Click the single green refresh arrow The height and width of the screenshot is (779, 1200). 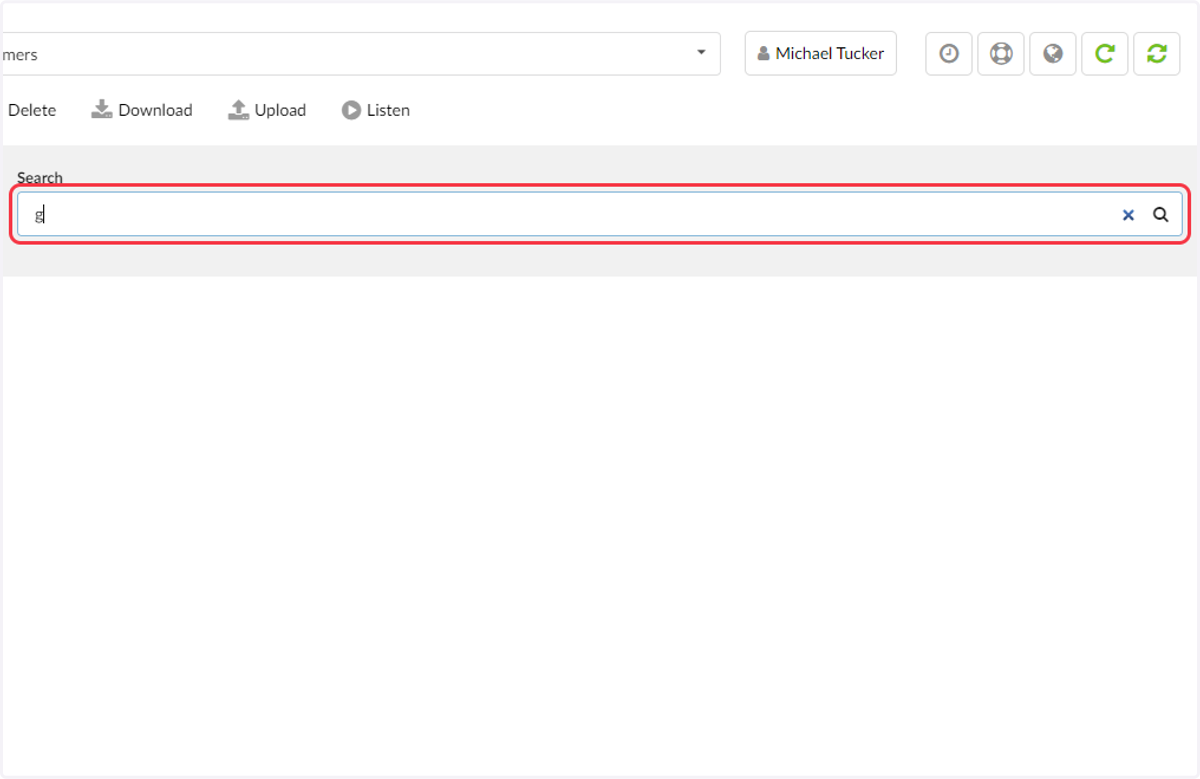point(1105,54)
